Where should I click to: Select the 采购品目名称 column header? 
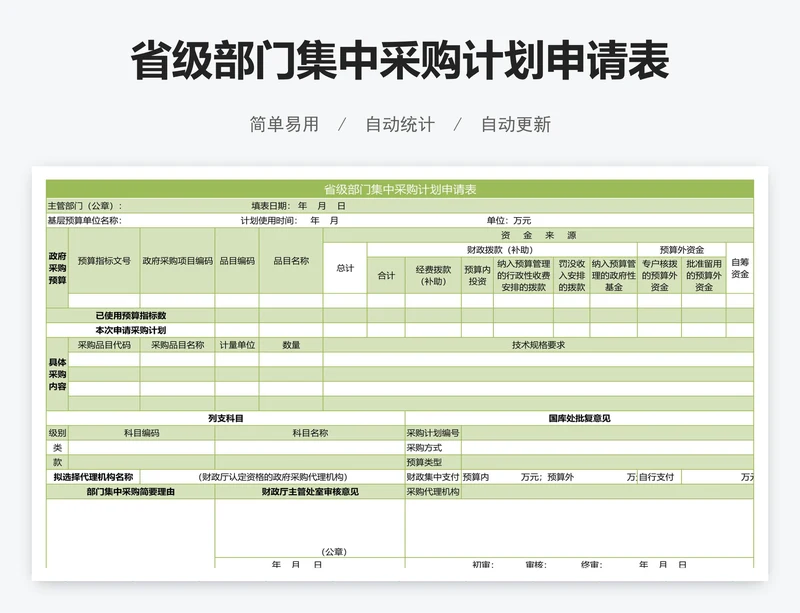[x=178, y=345]
